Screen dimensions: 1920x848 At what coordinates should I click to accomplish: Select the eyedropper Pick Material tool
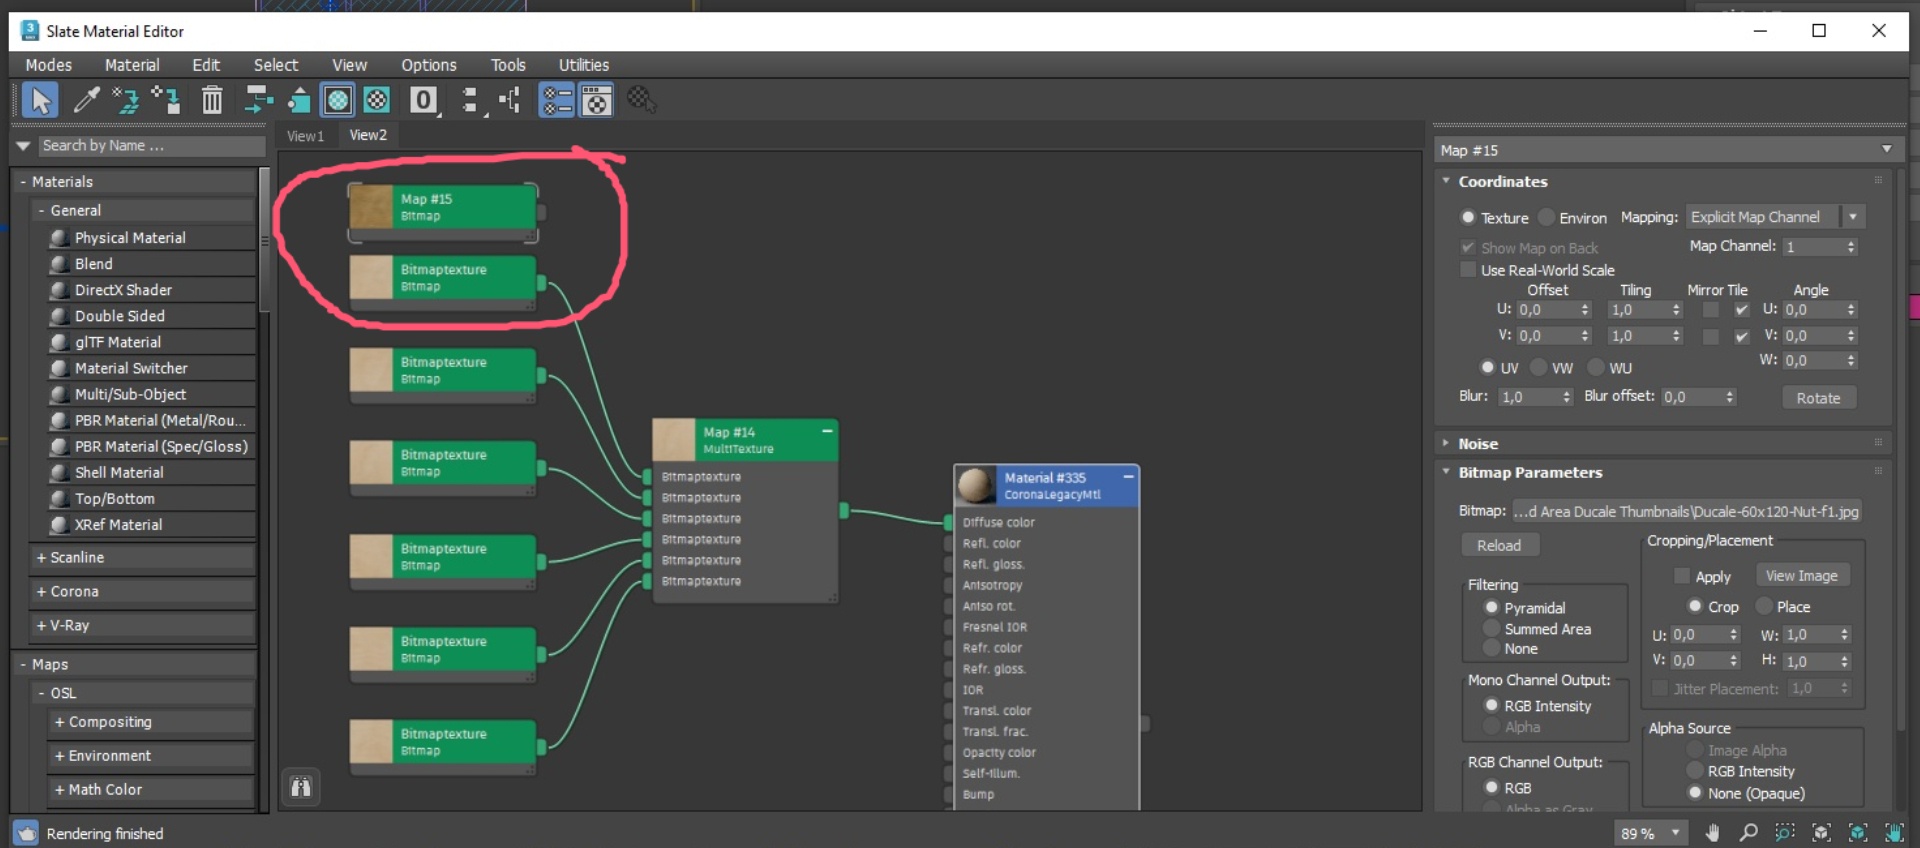tap(87, 100)
